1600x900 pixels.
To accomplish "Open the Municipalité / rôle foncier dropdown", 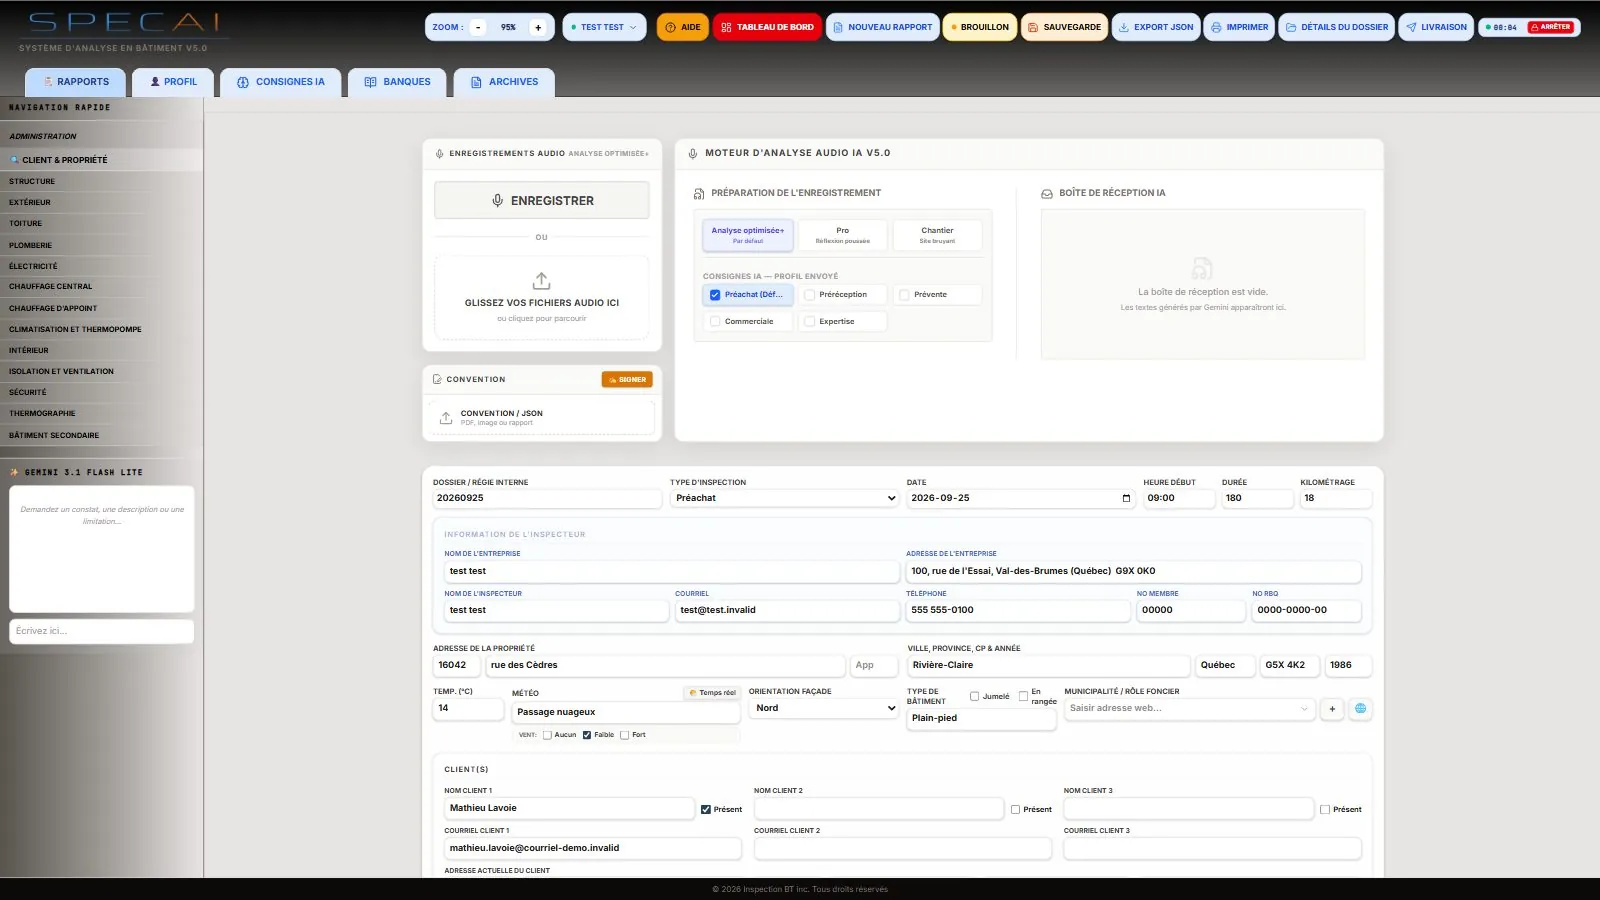I will [x=1189, y=708].
